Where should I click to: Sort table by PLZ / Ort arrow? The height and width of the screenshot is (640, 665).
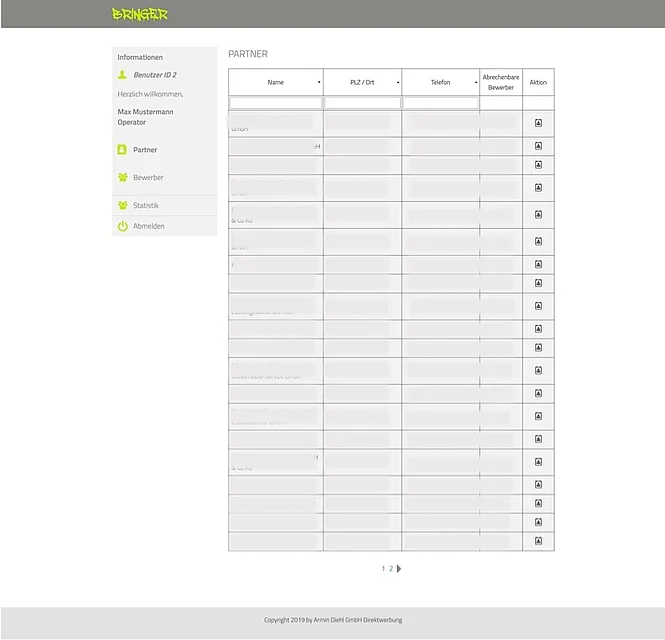pyautogui.click(x=398, y=83)
